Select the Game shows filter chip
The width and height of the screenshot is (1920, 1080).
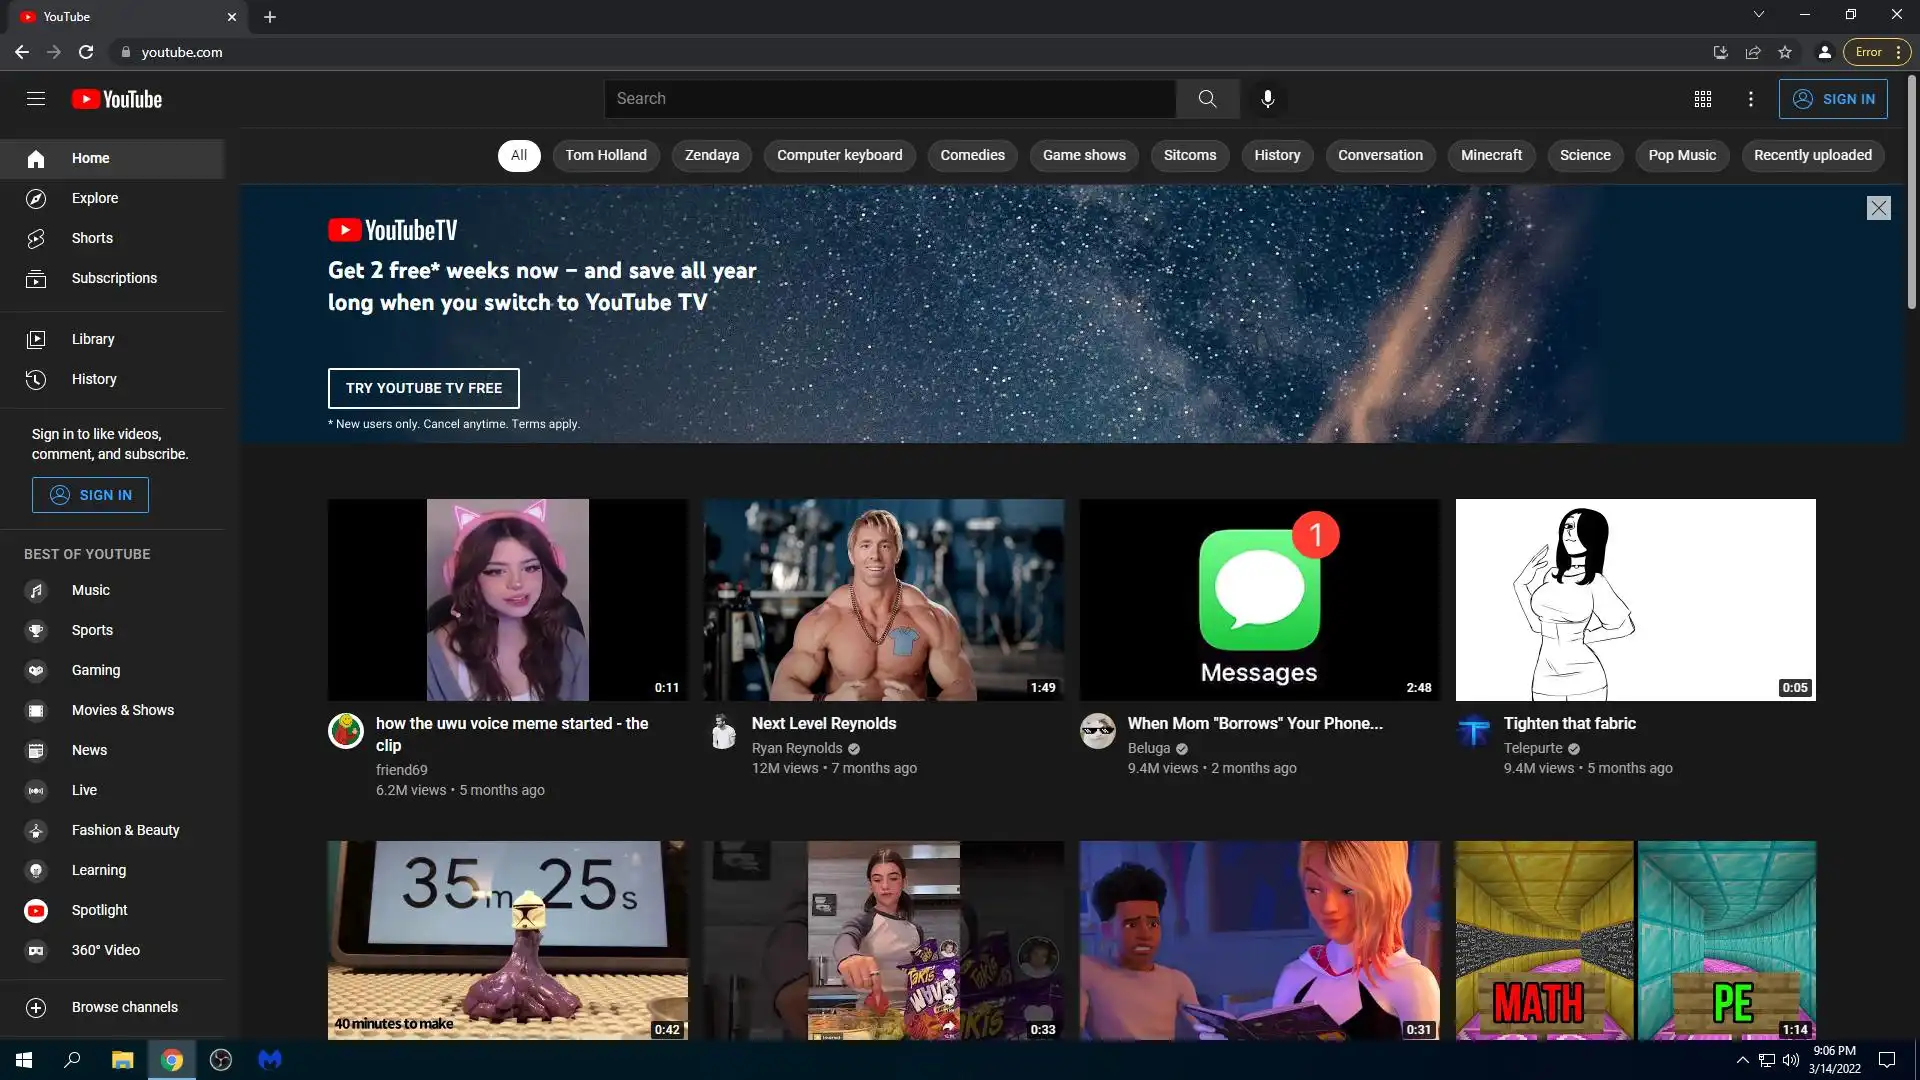pos(1083,155)
